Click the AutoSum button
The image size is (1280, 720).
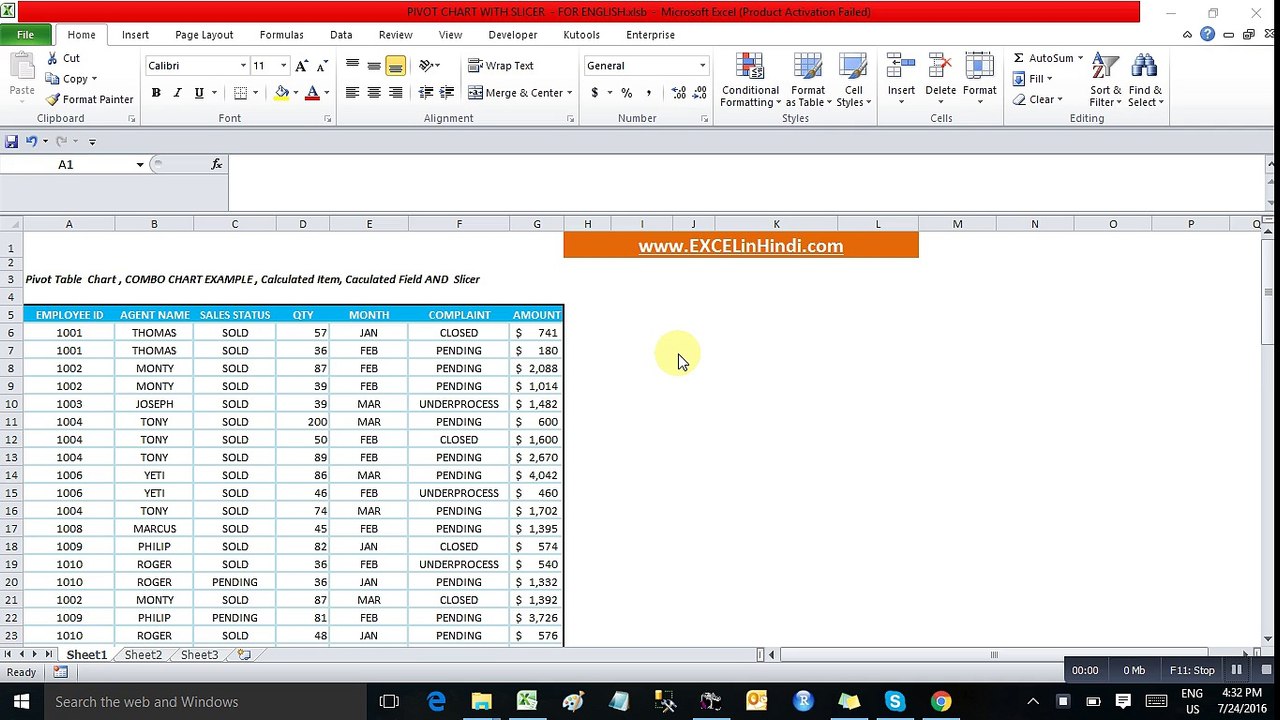click(x=1044, y=58)
